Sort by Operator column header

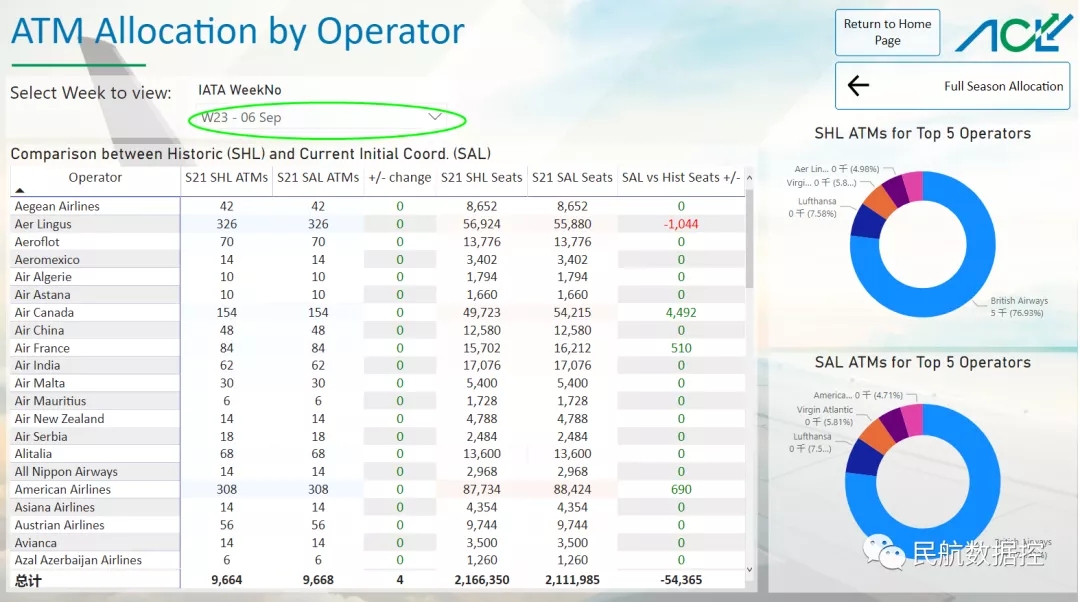tap(95, 177)
